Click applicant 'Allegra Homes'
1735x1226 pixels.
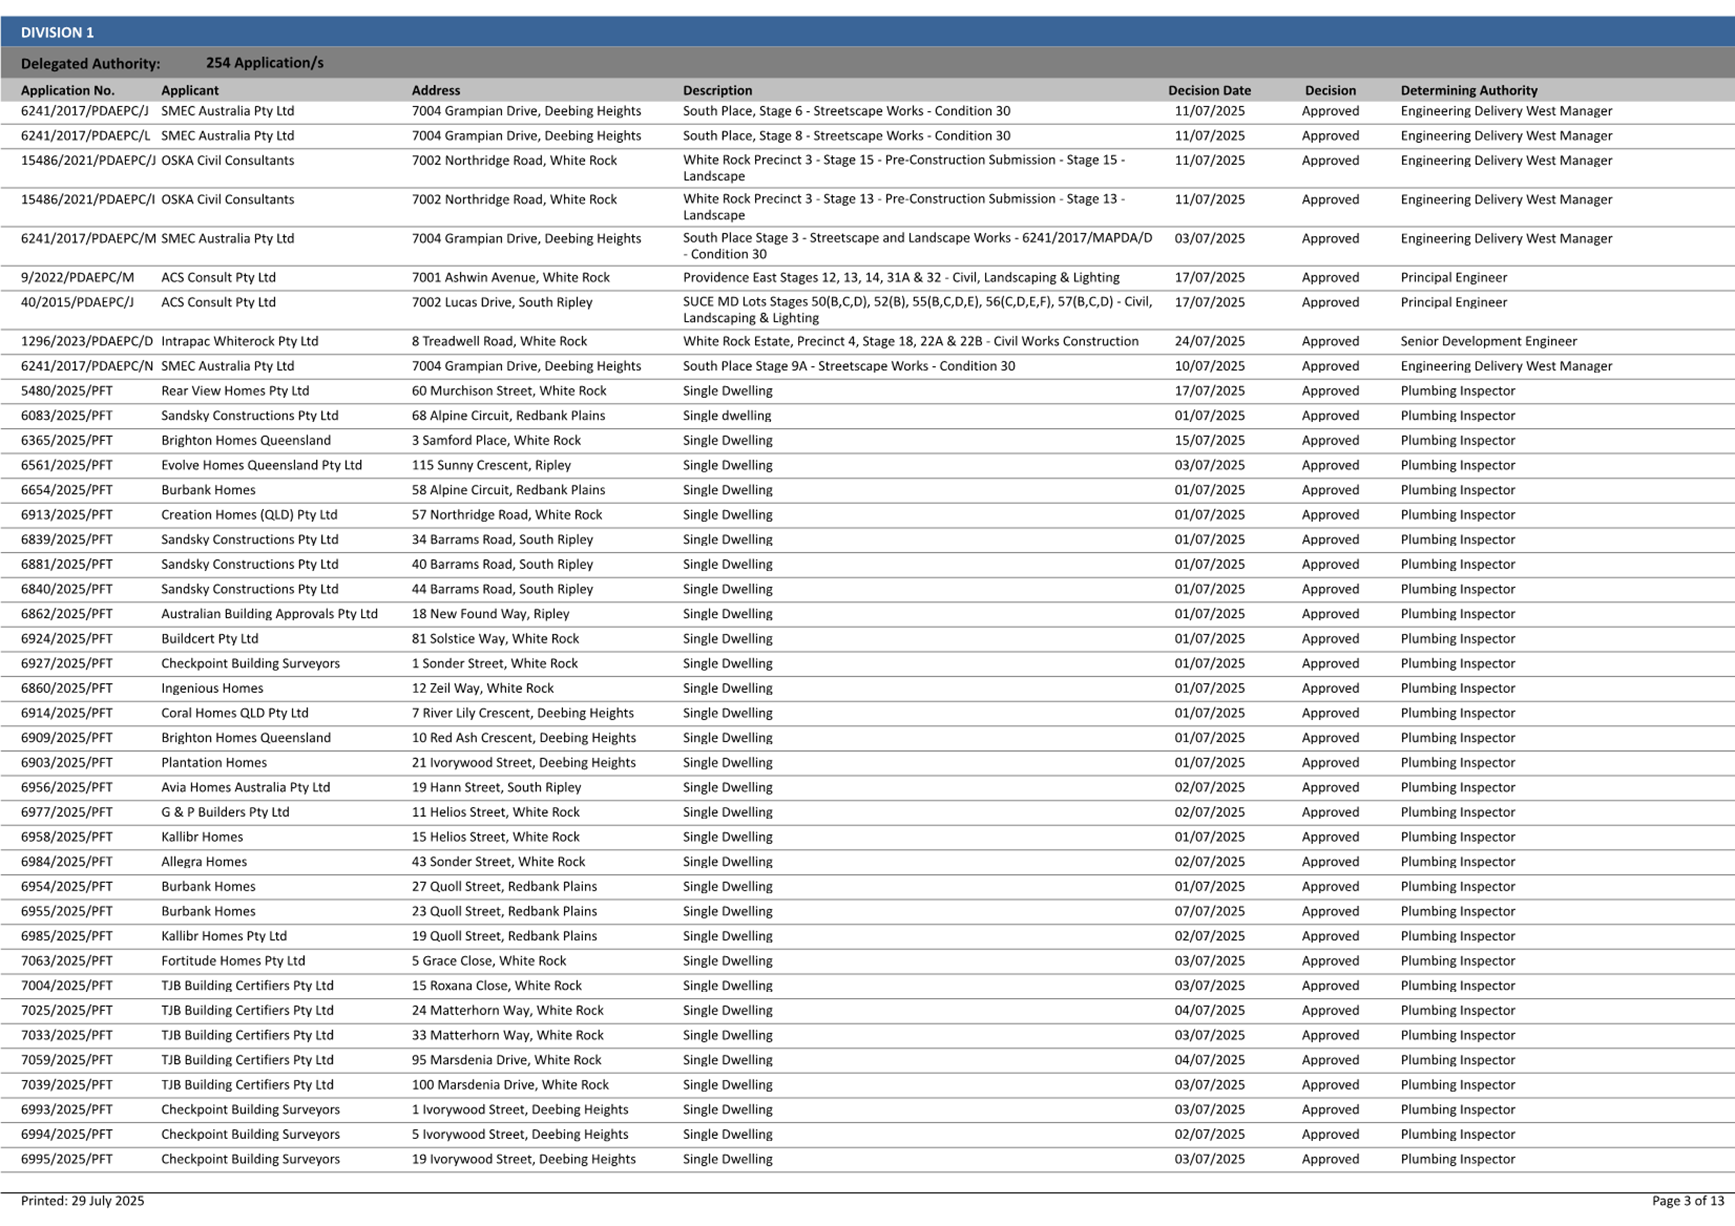[x=204, y=862]
